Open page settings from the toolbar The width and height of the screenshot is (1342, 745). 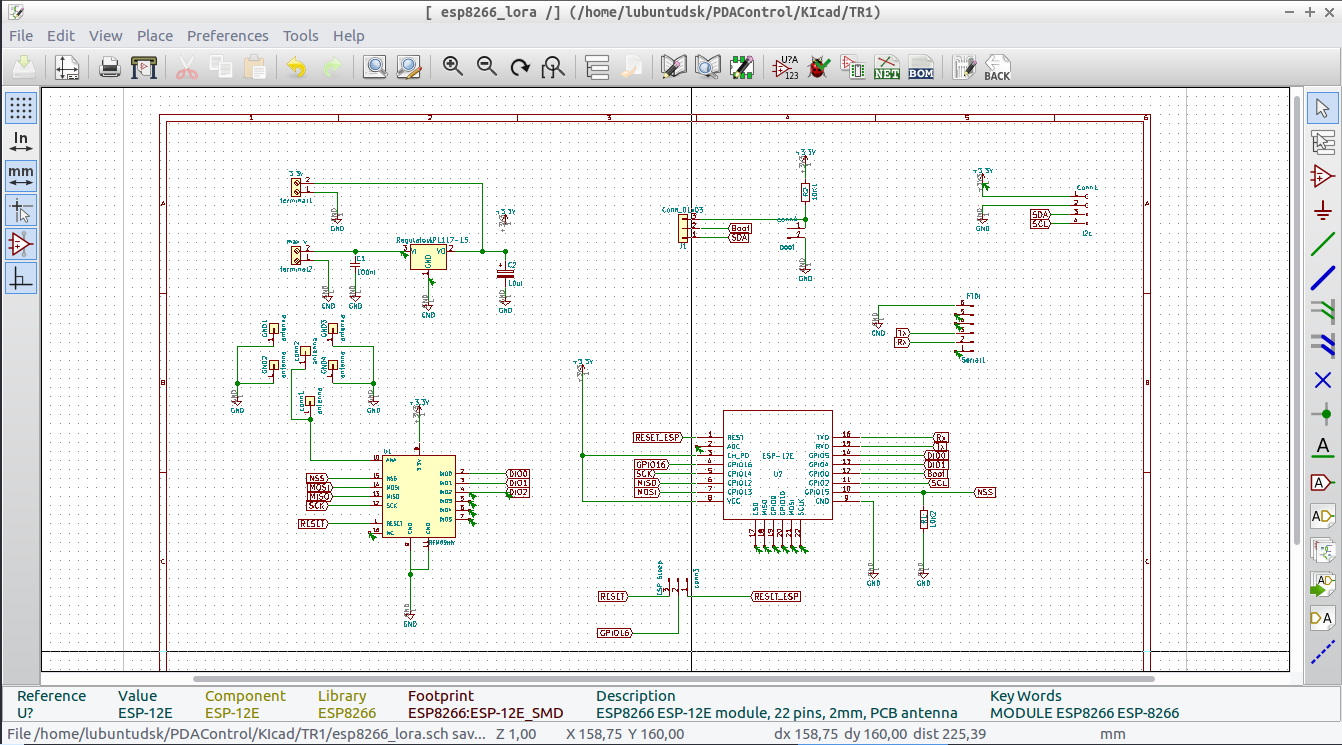coord(67,68)
